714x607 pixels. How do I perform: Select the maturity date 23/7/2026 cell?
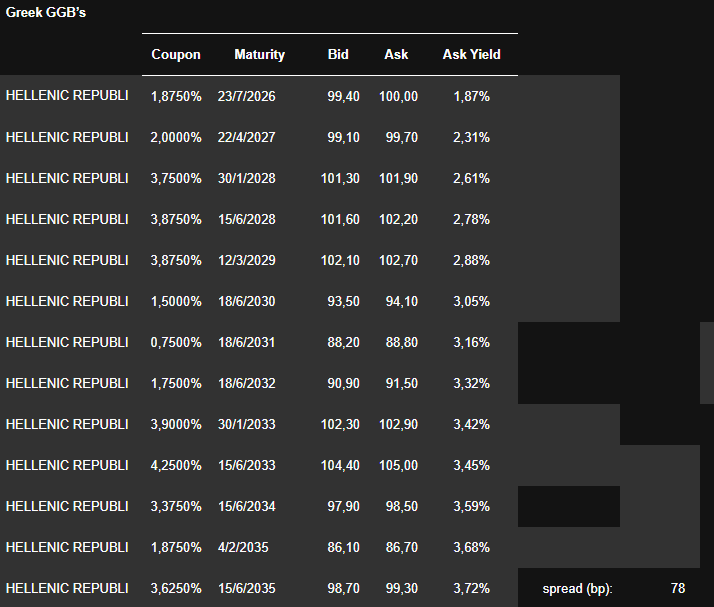coord(246,96)
